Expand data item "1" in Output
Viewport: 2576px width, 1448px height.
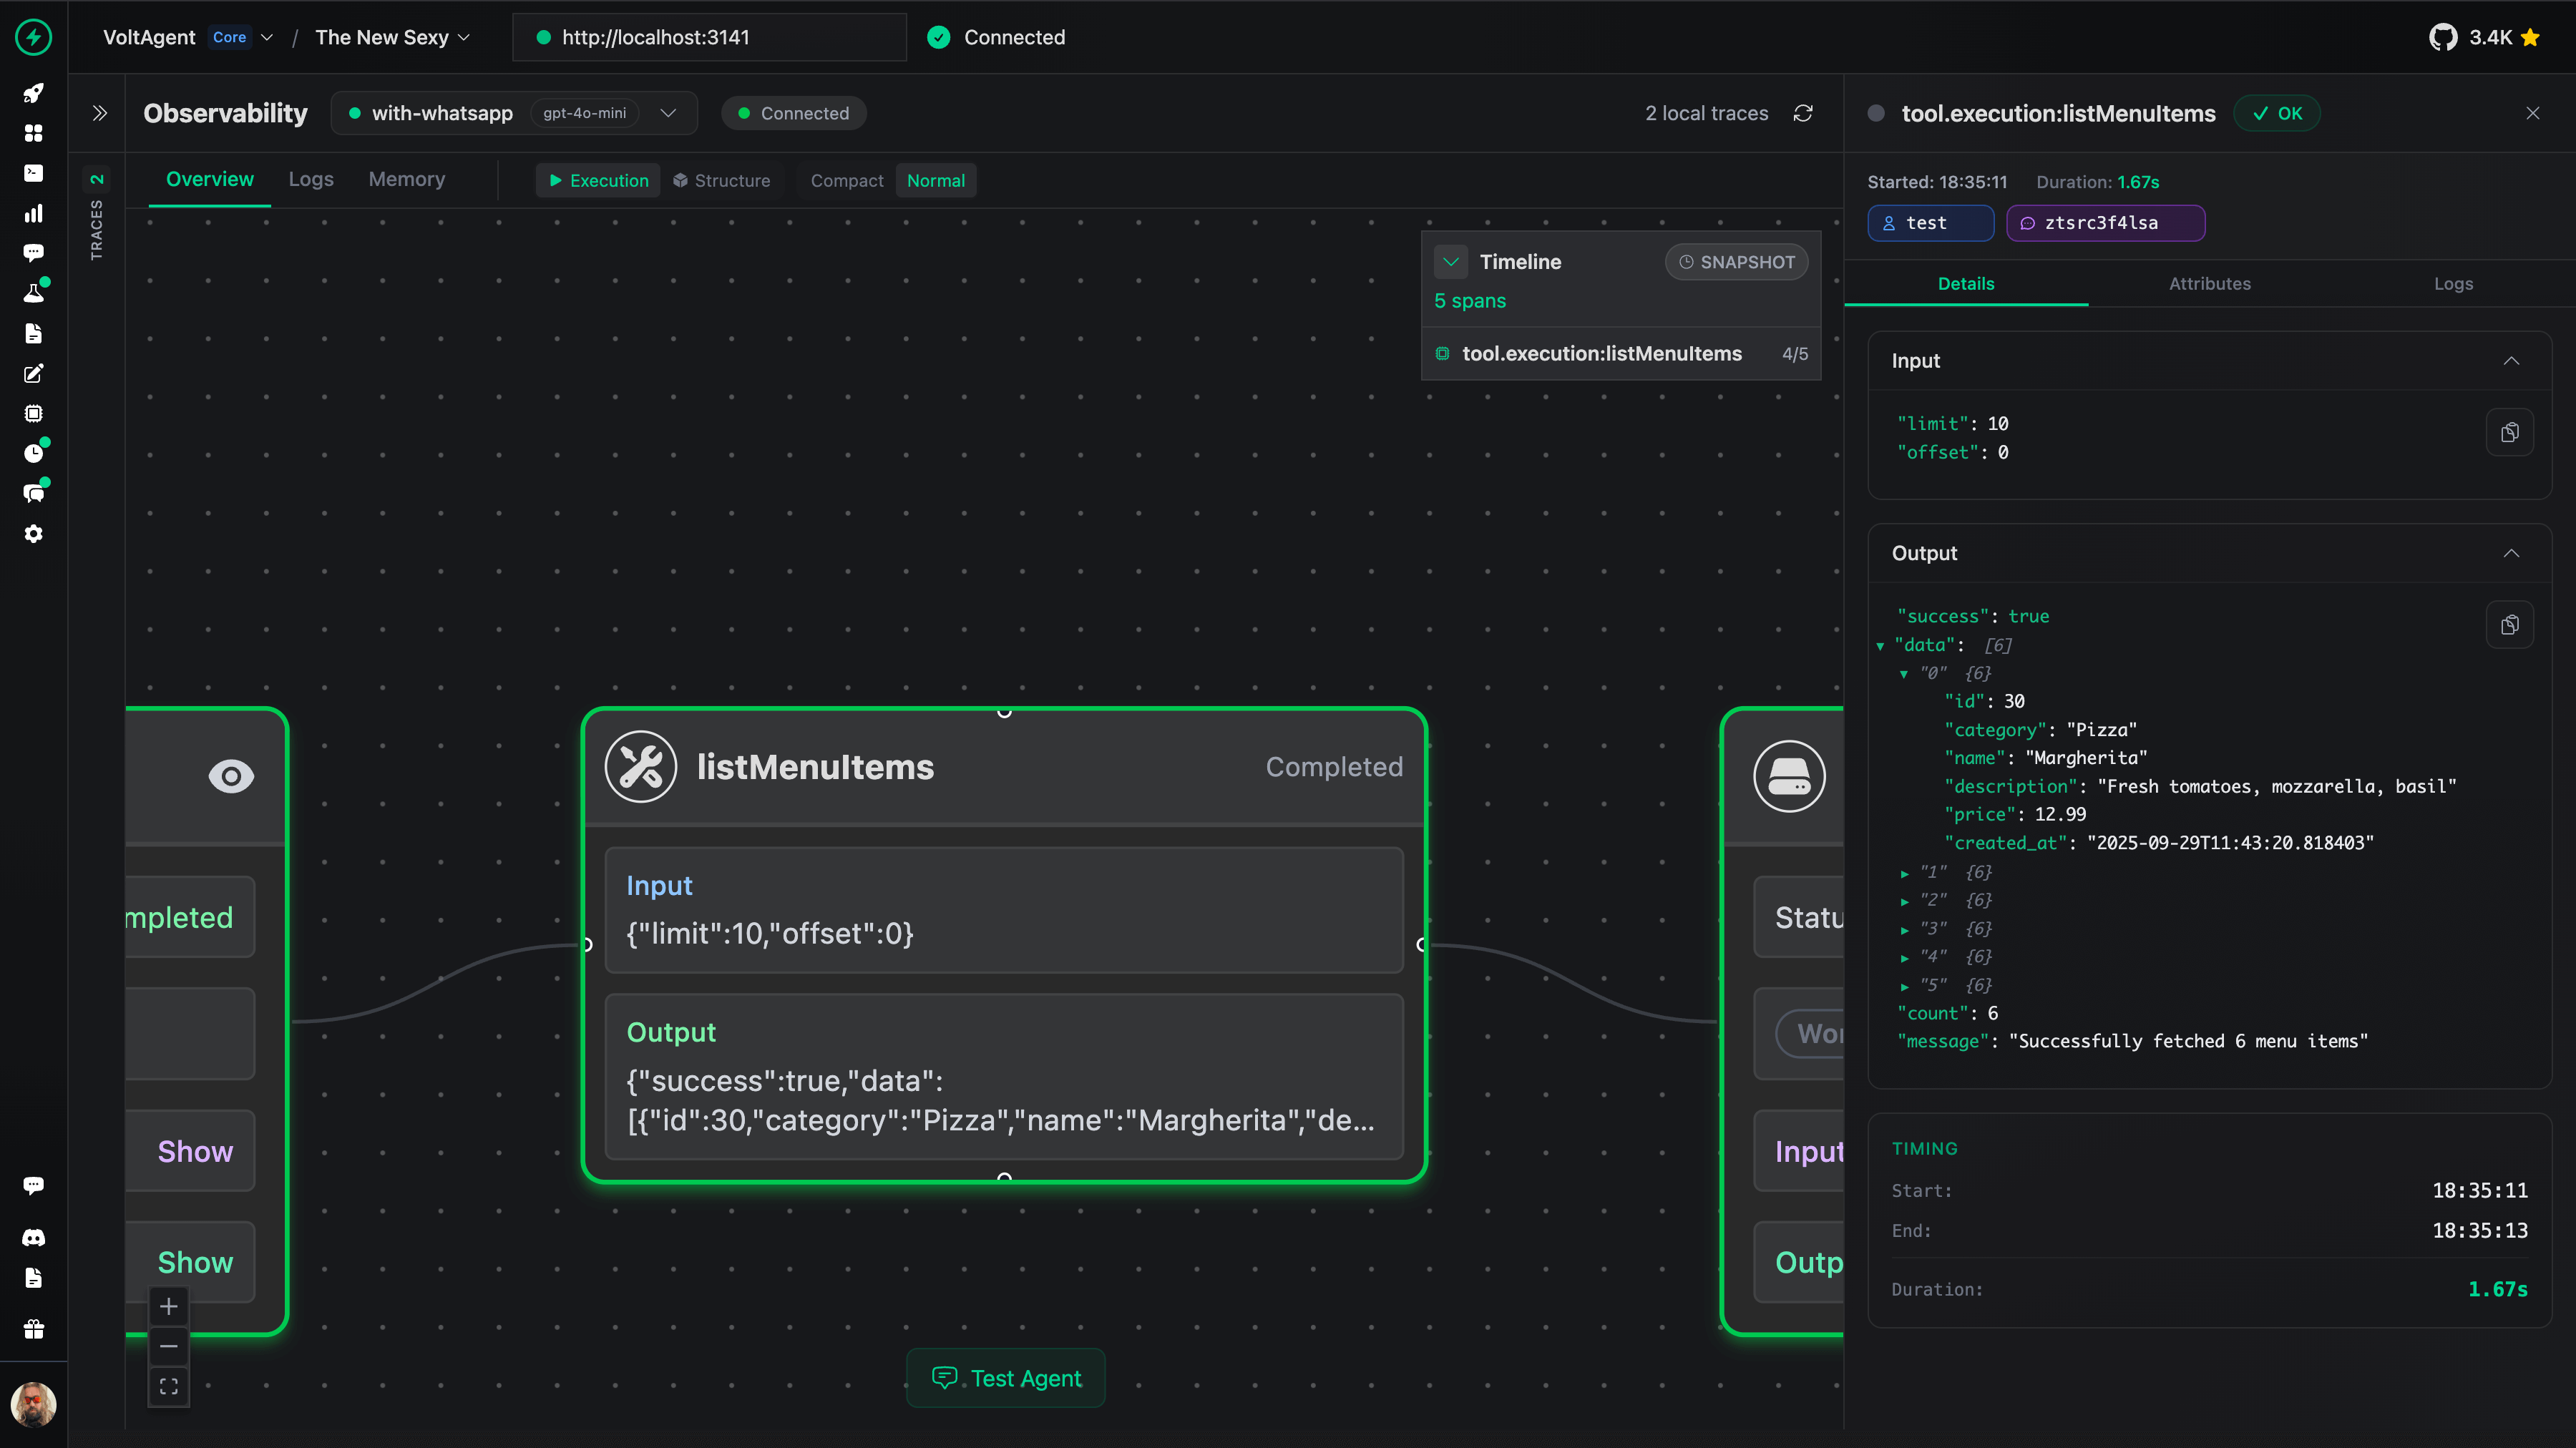(x=1905, y=873)
